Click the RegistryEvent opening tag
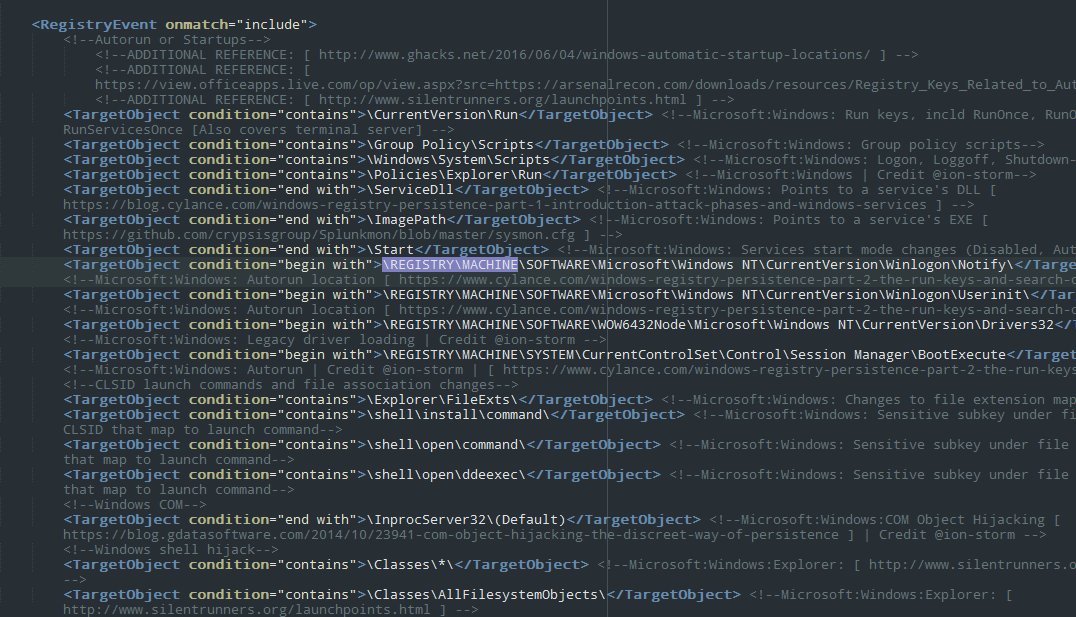The width and height of the screenshot is (1076, 617). (174, 25)
